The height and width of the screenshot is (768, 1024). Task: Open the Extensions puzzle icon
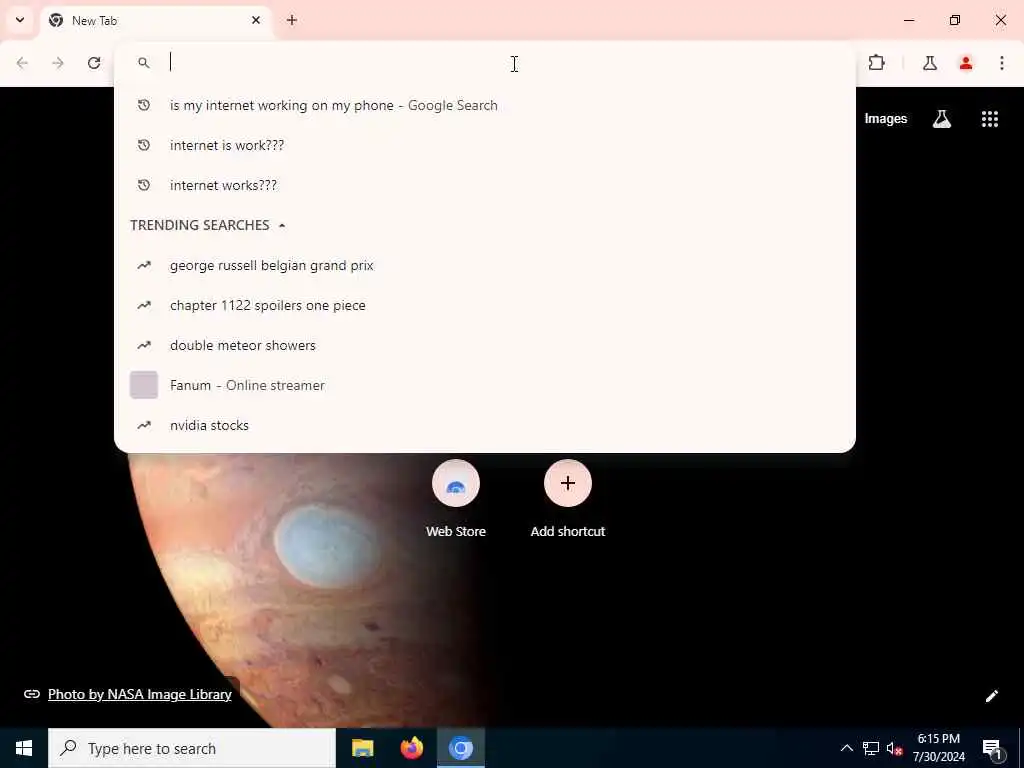point(876,63)
